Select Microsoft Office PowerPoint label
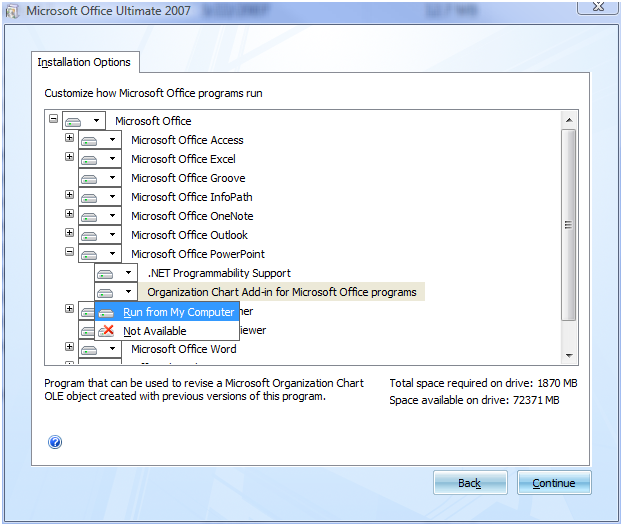 click(x=198, y=254)
